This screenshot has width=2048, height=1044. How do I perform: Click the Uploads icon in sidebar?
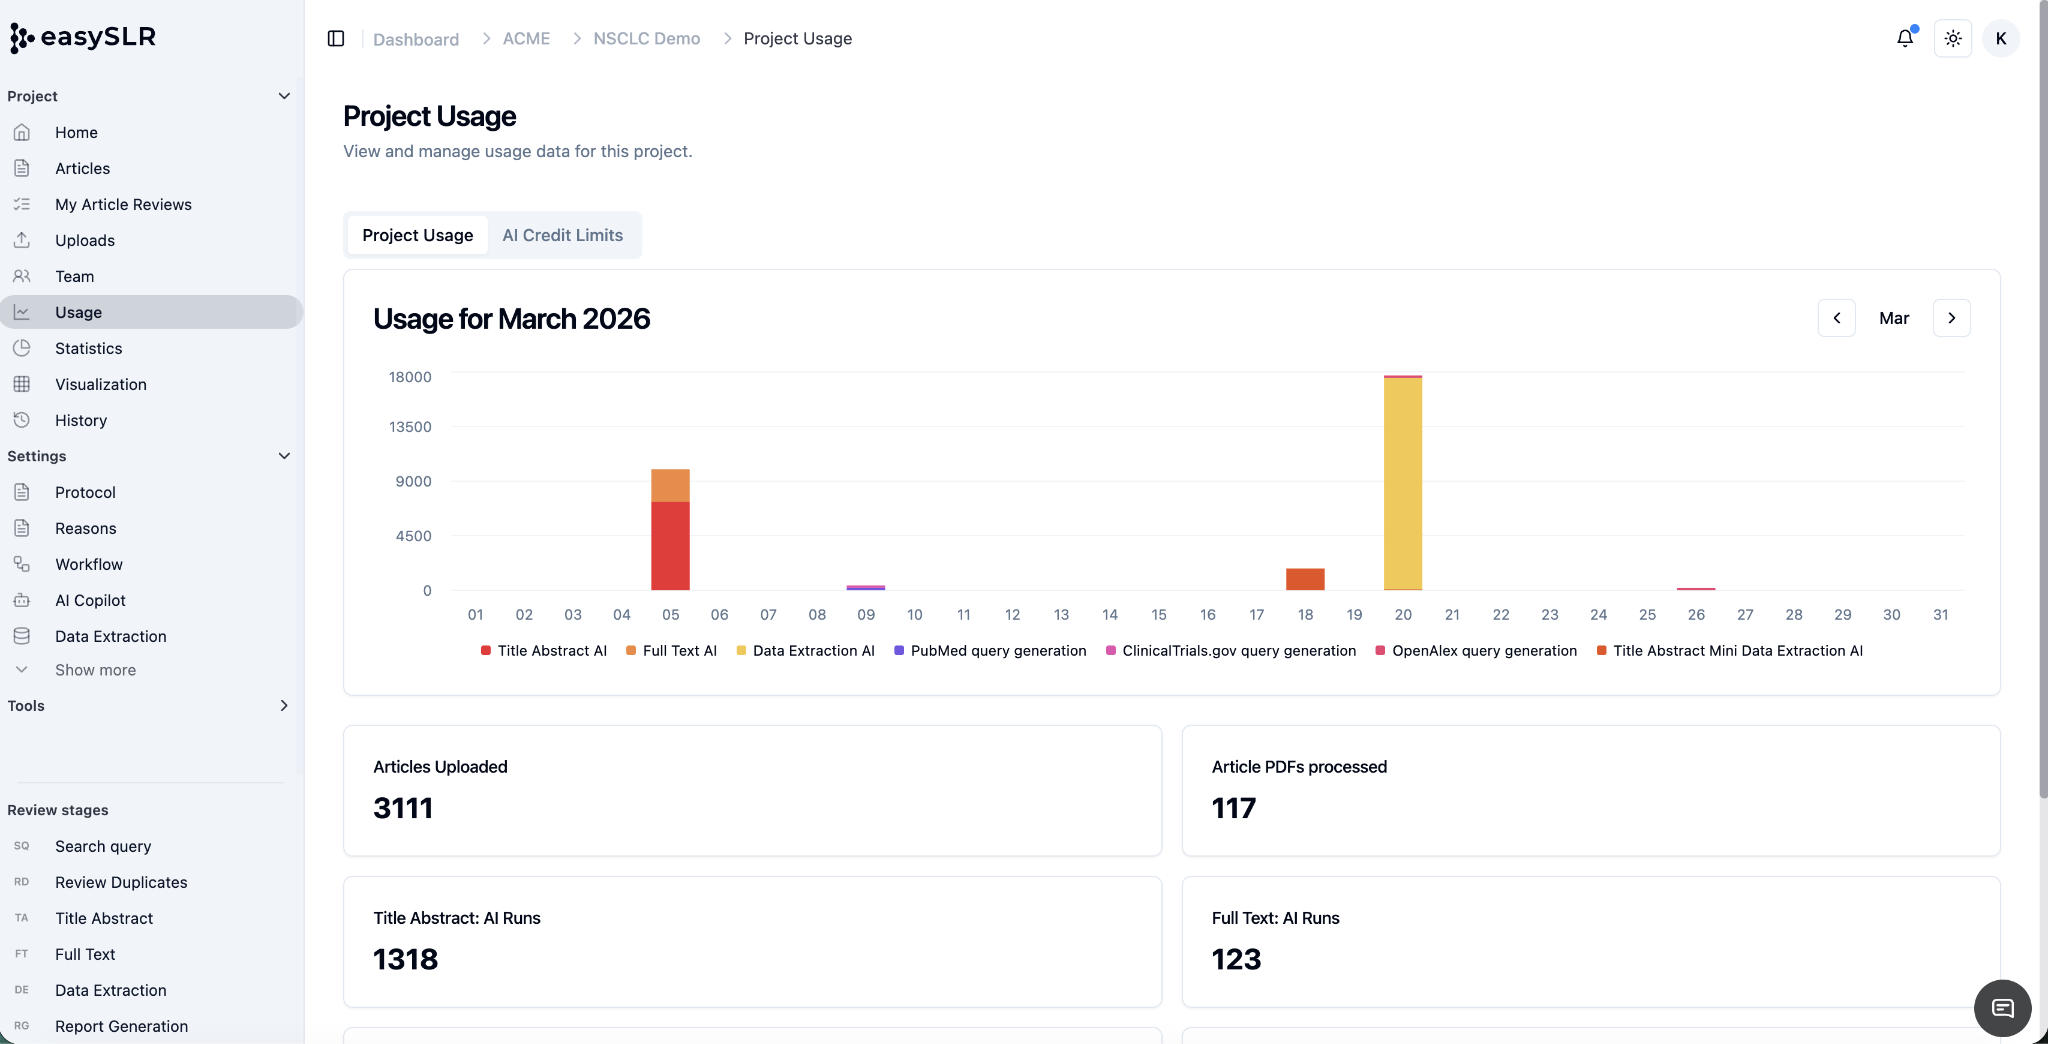tap(22, 240)
